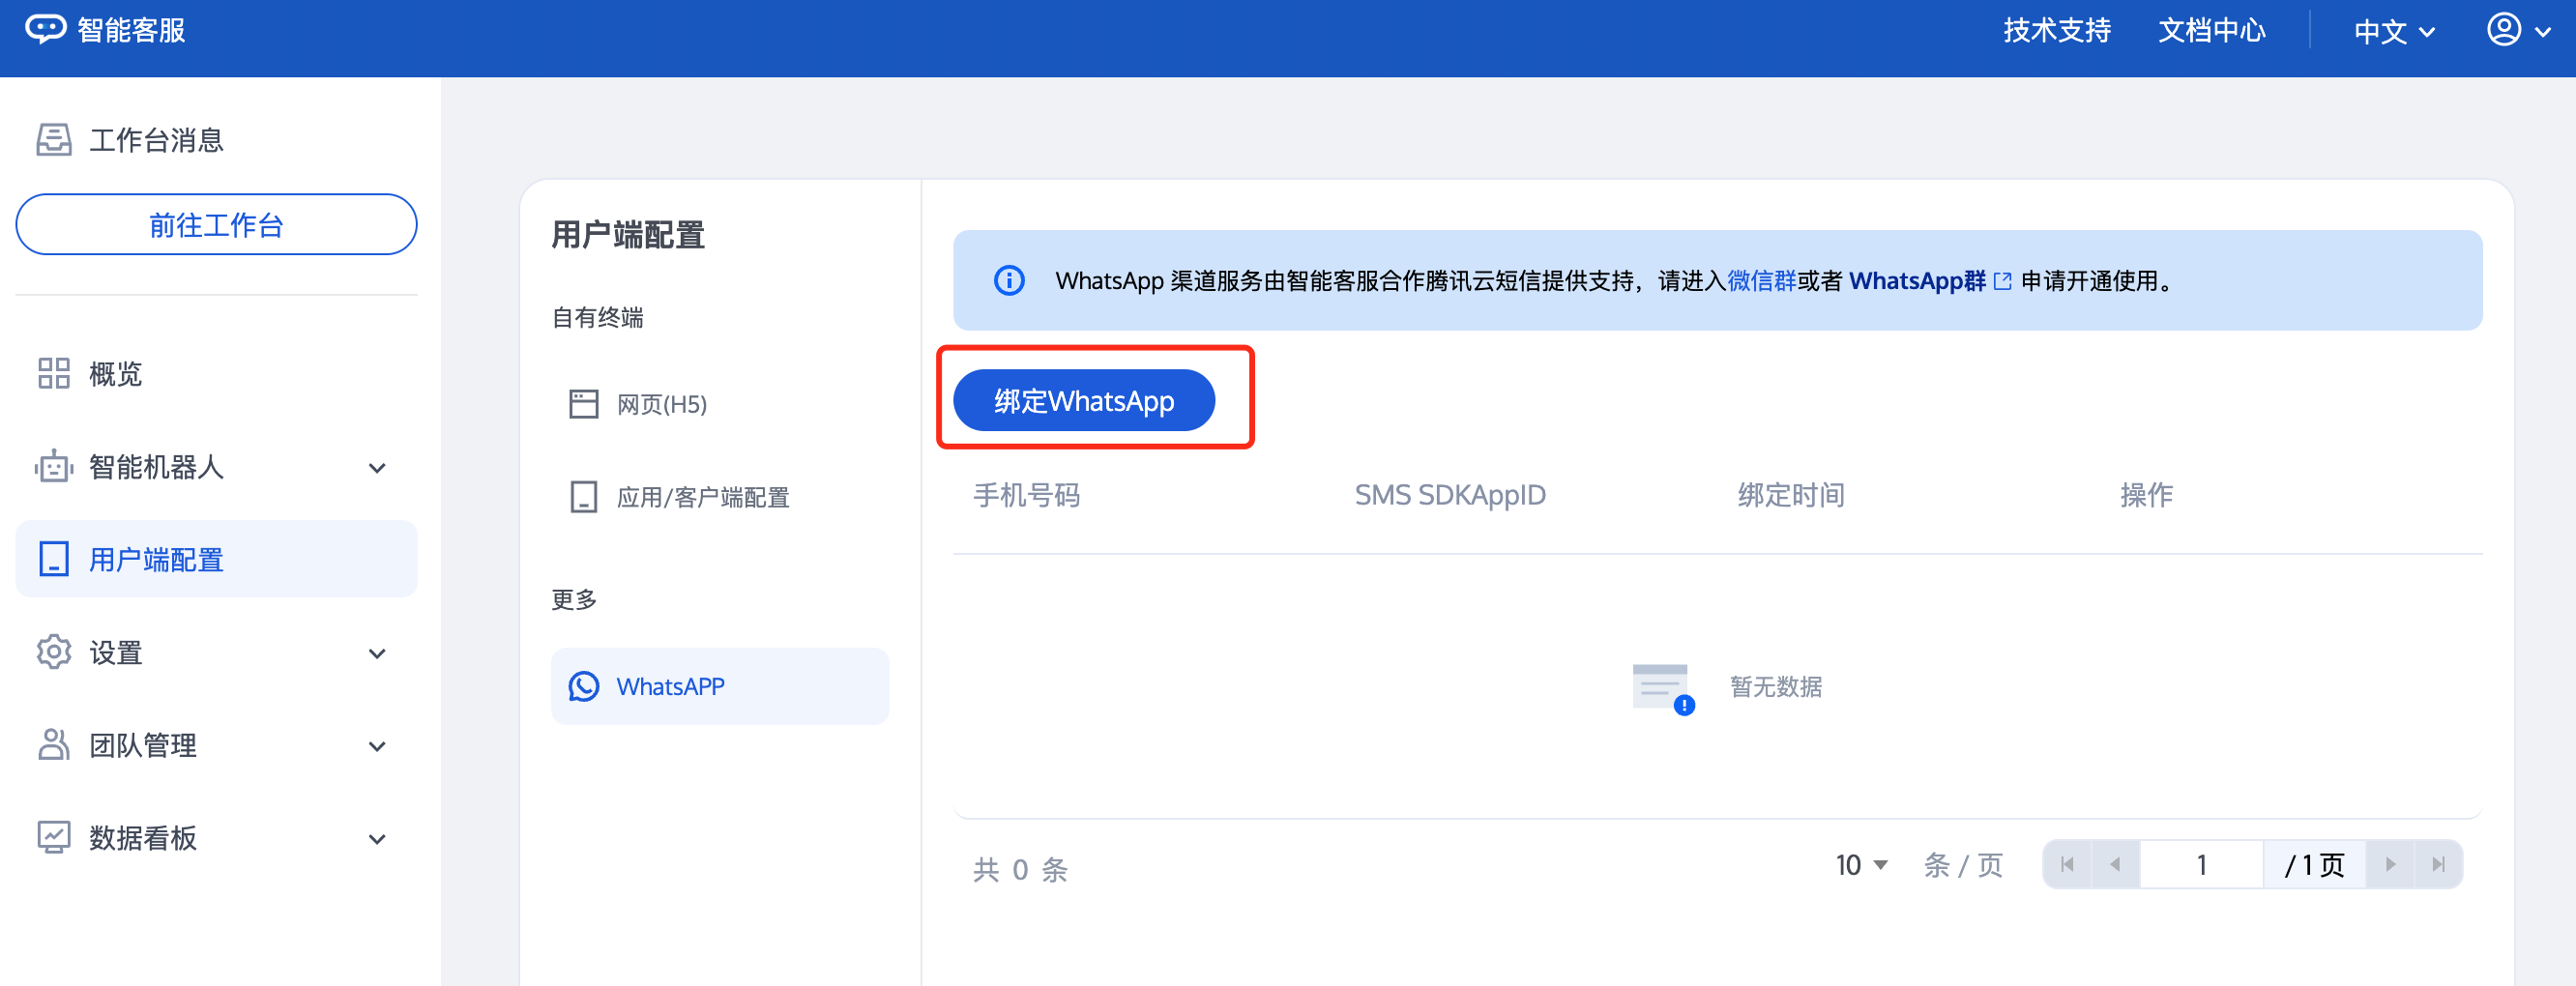Open the 10 rows-per-page dropdown

(x=1861, y=865)
